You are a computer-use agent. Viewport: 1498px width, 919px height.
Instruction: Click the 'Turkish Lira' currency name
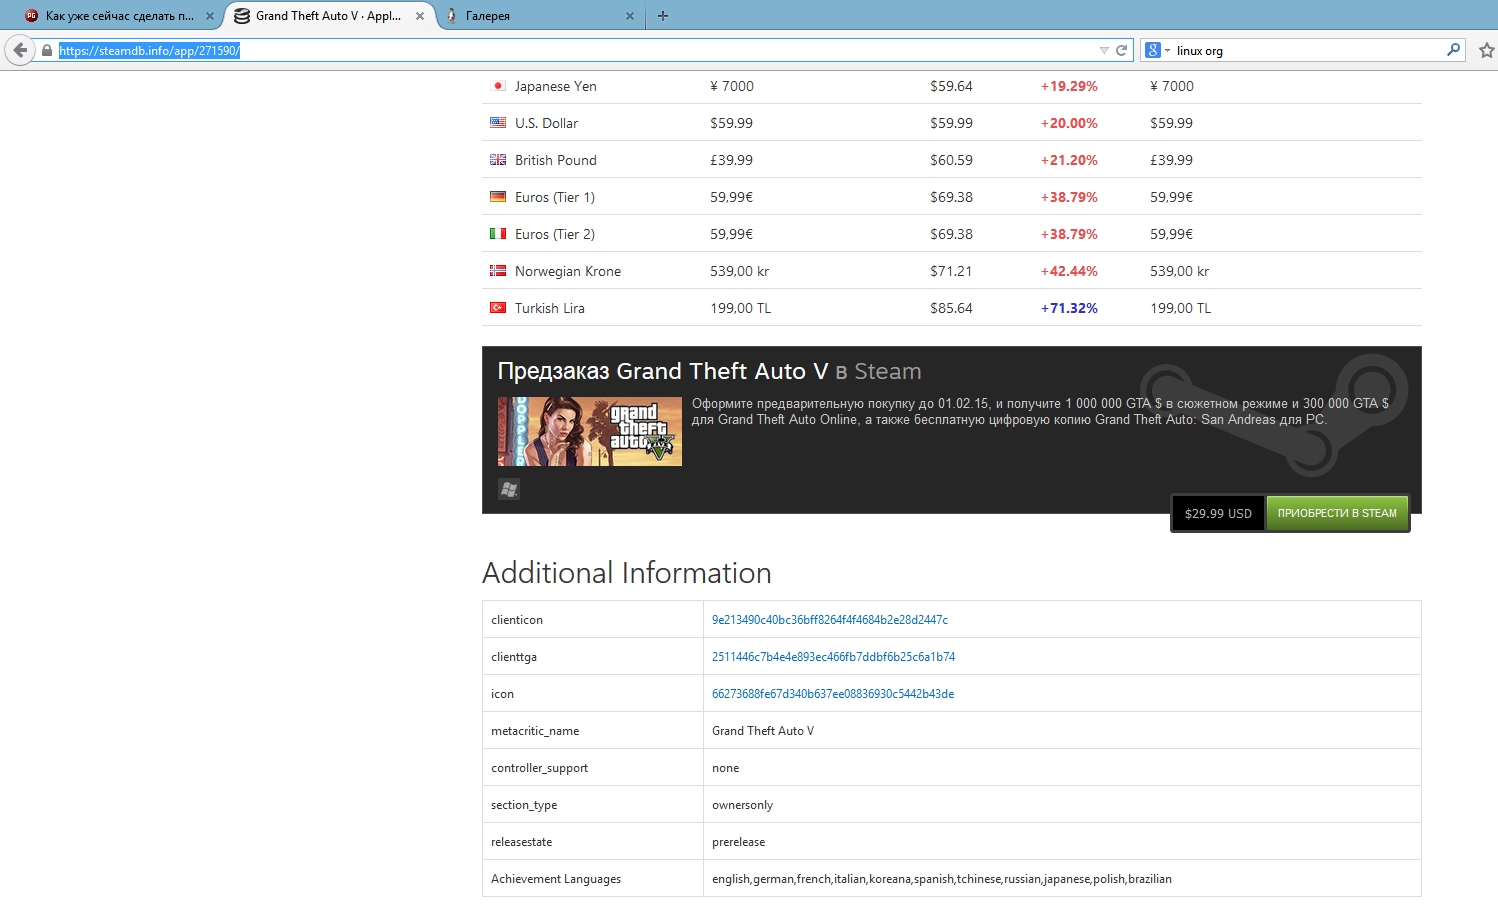click(550, 308)
